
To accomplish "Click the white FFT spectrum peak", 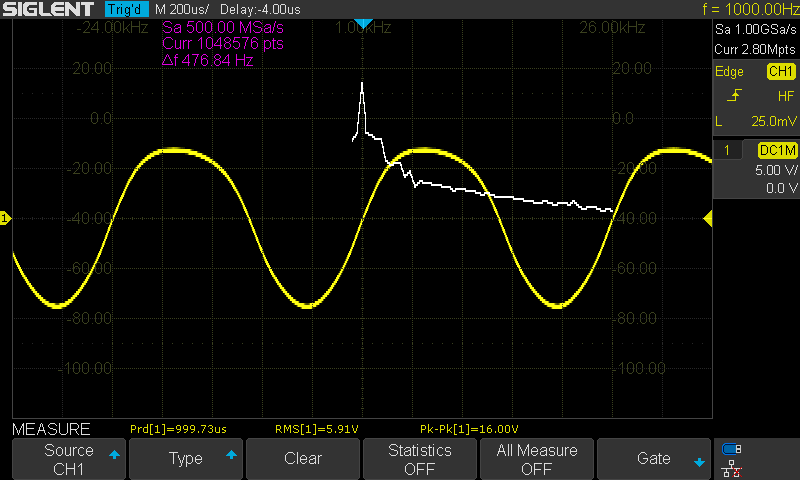I will click(362, 85).
